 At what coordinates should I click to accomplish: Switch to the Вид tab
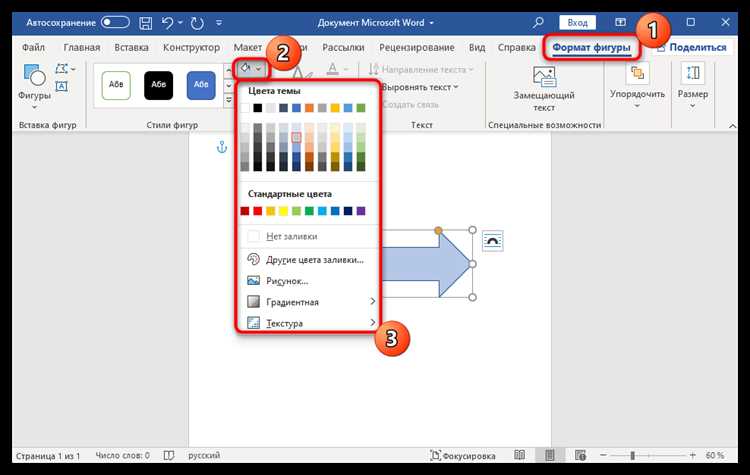point(476,47)
